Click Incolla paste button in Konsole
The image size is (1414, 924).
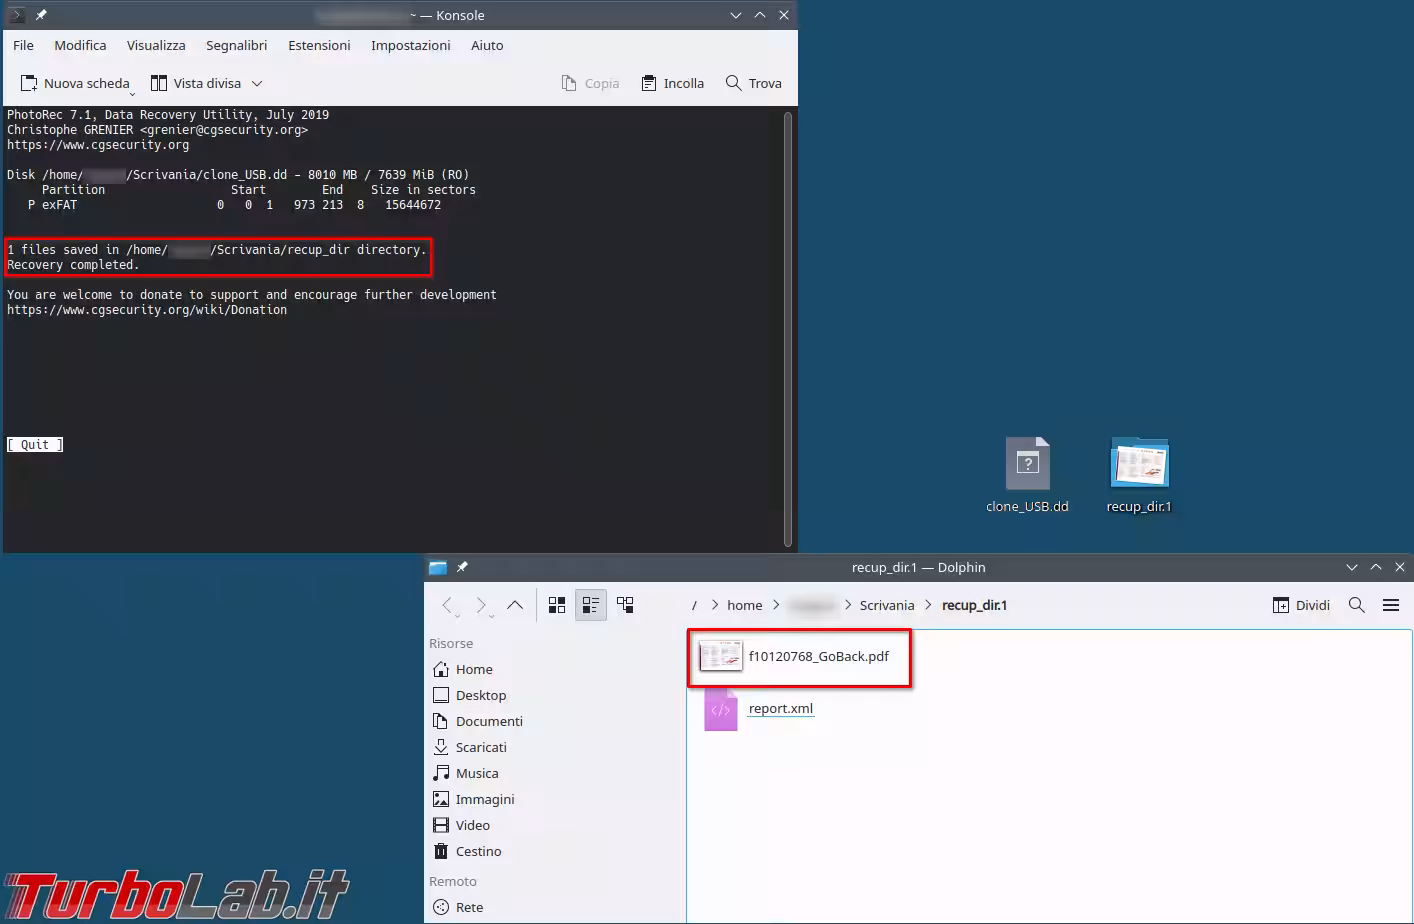[673, 84]
